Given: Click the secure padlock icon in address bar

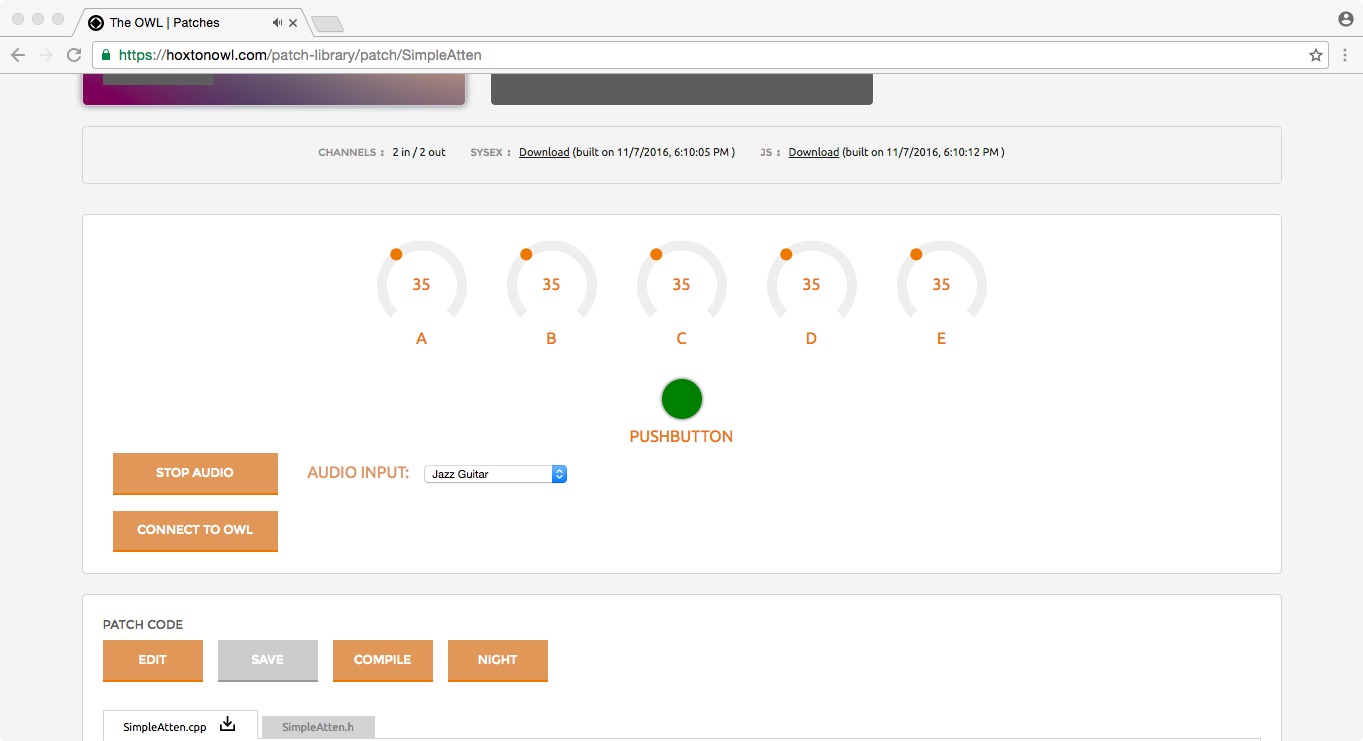Looking at the screenshot, I should click(107, 56).
